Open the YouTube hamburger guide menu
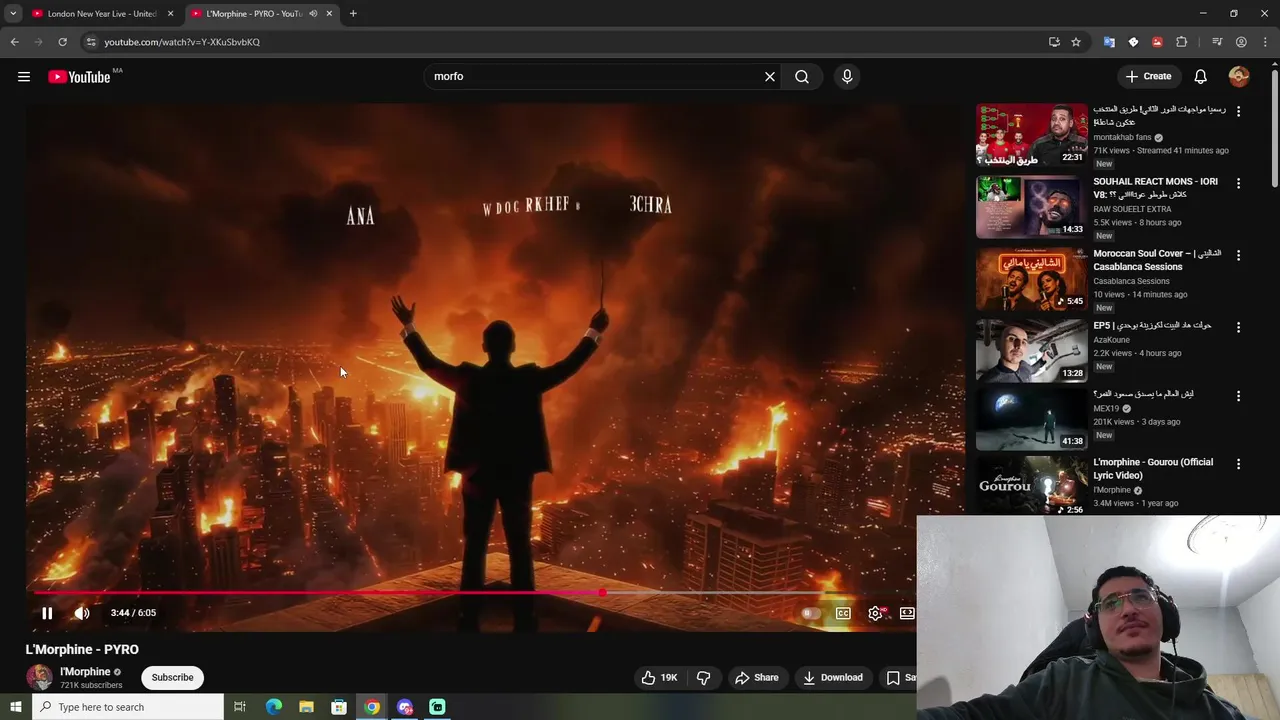Viewport: 1280px width, 720px height. [24, 77]
